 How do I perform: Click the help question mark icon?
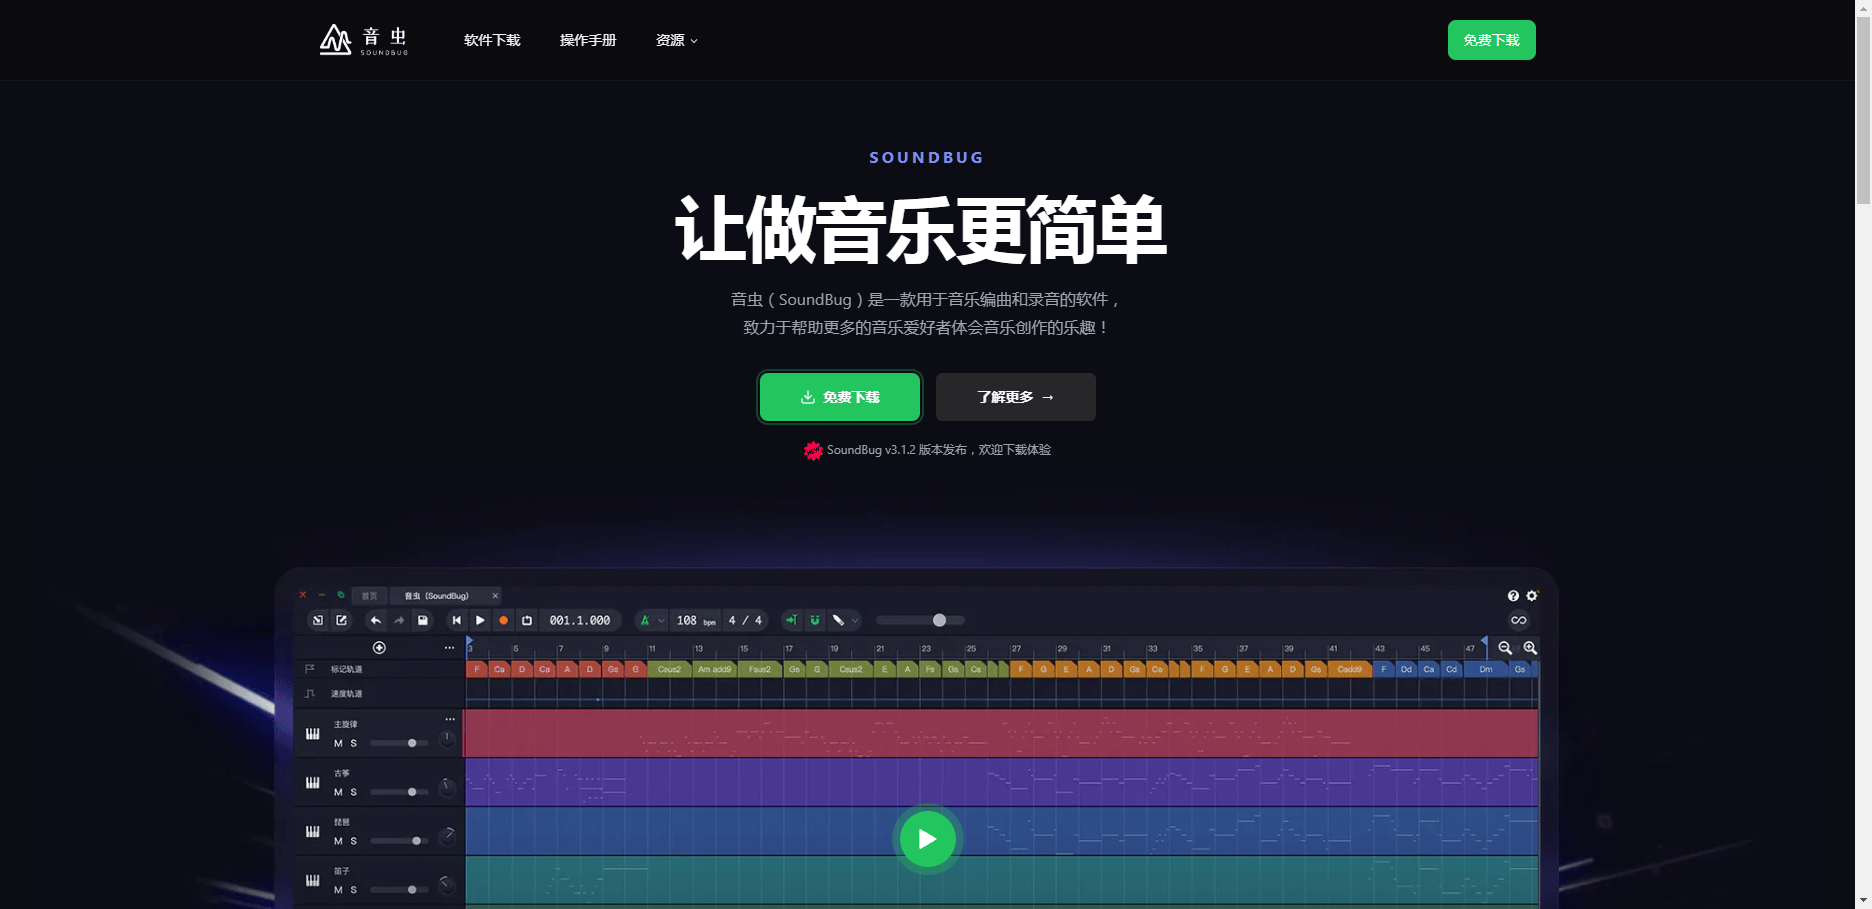tap(1512, 595)
